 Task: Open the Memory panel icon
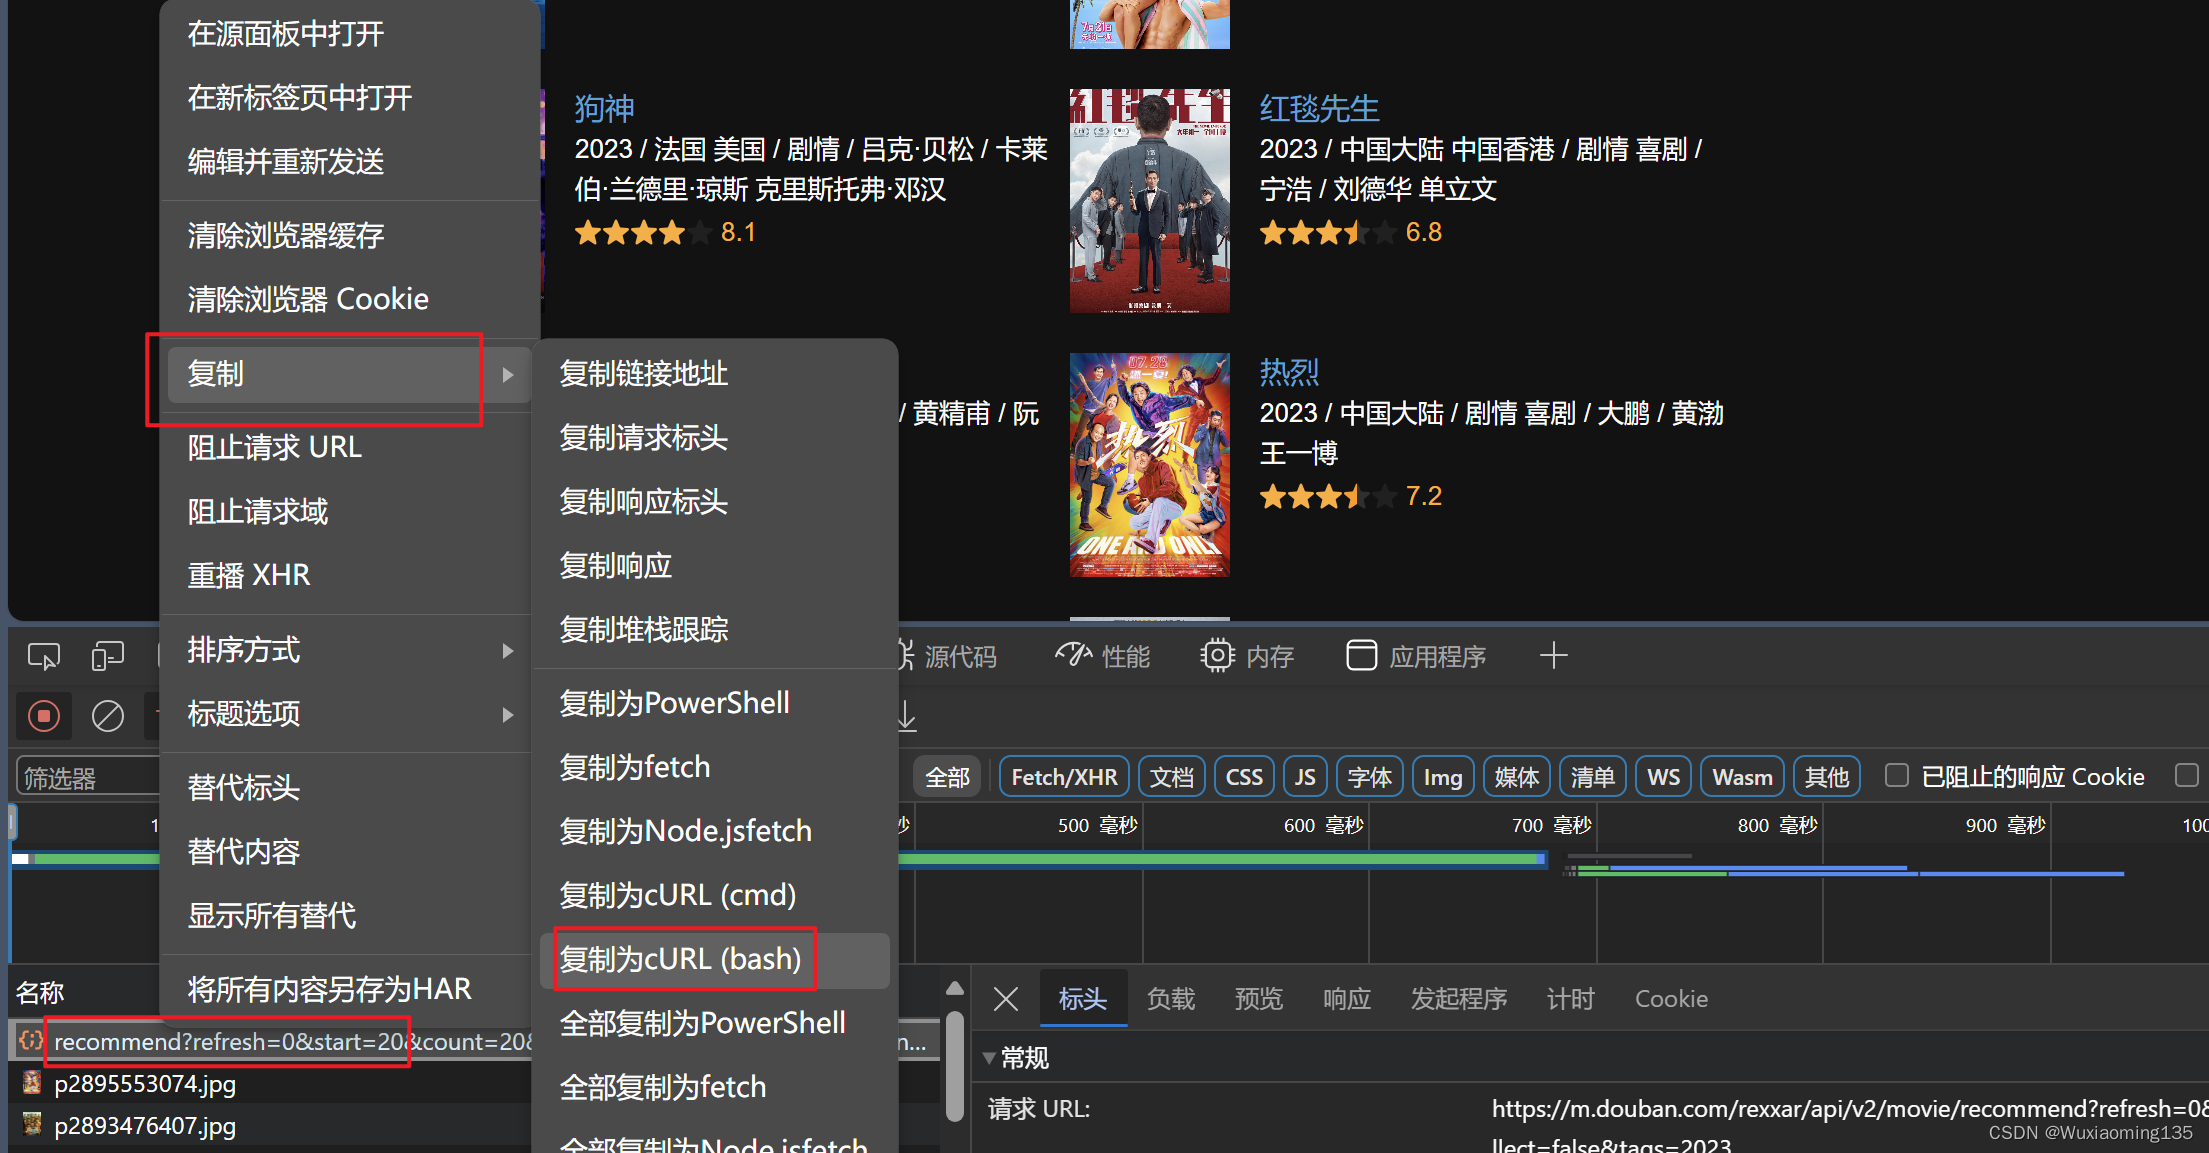1216,656
